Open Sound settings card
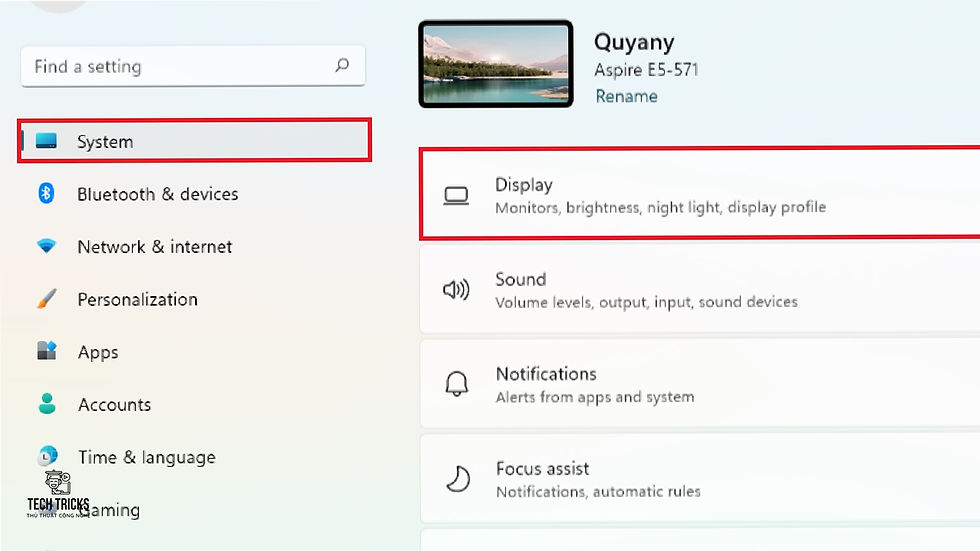This screenshot has height=551, width=980. (x=701, y=289)
